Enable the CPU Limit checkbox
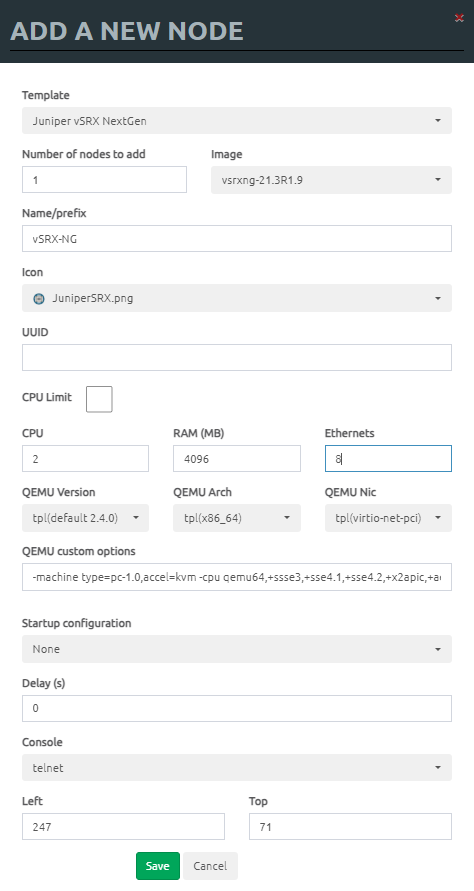 point(99,399)
